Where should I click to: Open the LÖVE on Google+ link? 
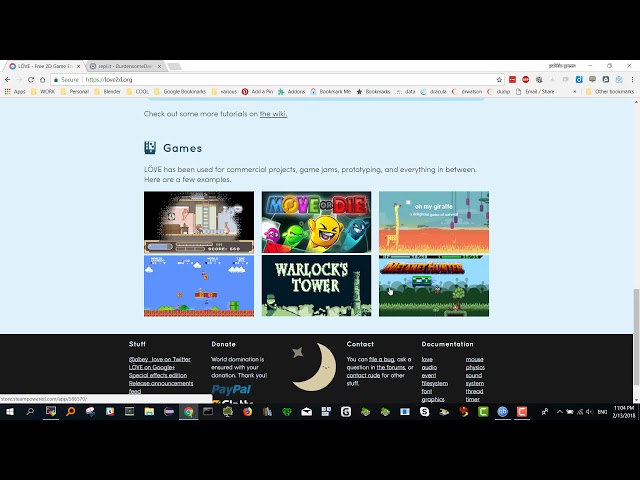tap(152, 367)
